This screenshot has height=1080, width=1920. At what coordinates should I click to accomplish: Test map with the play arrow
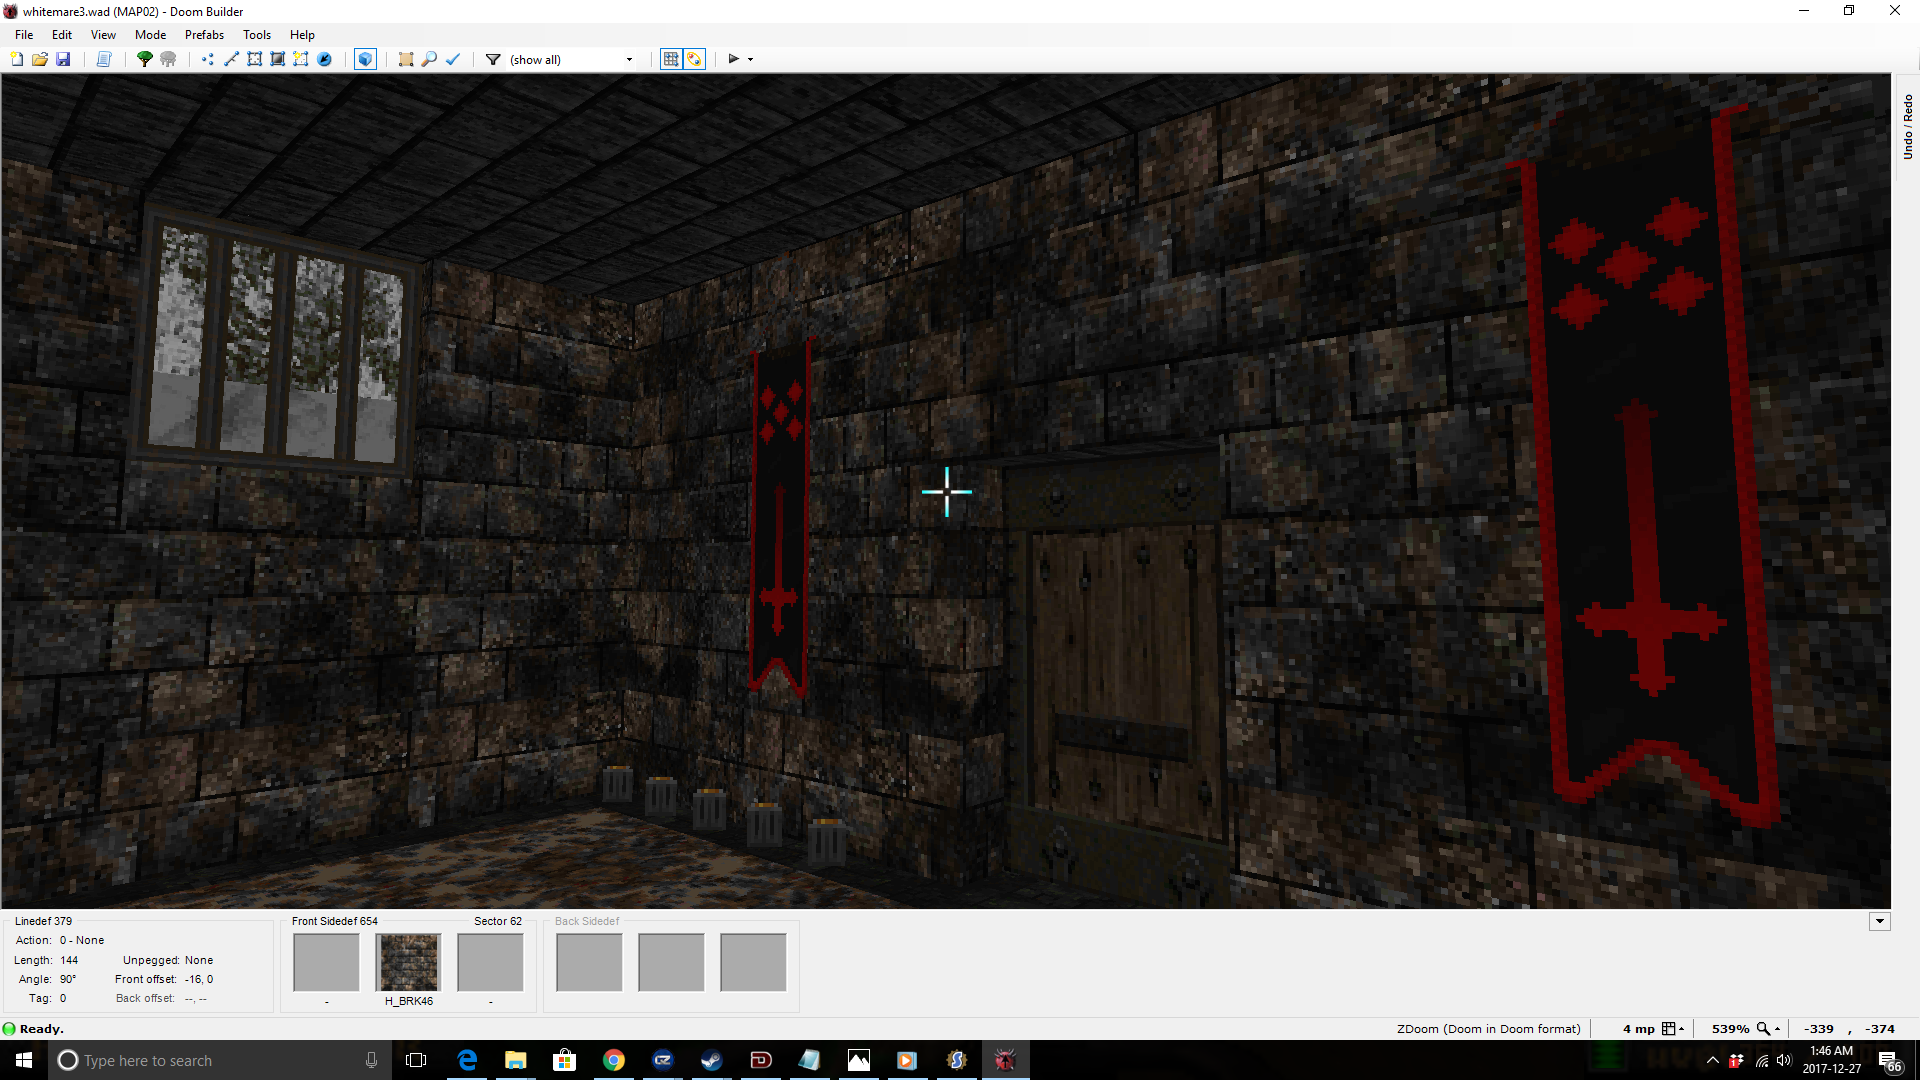pos(734,59)
